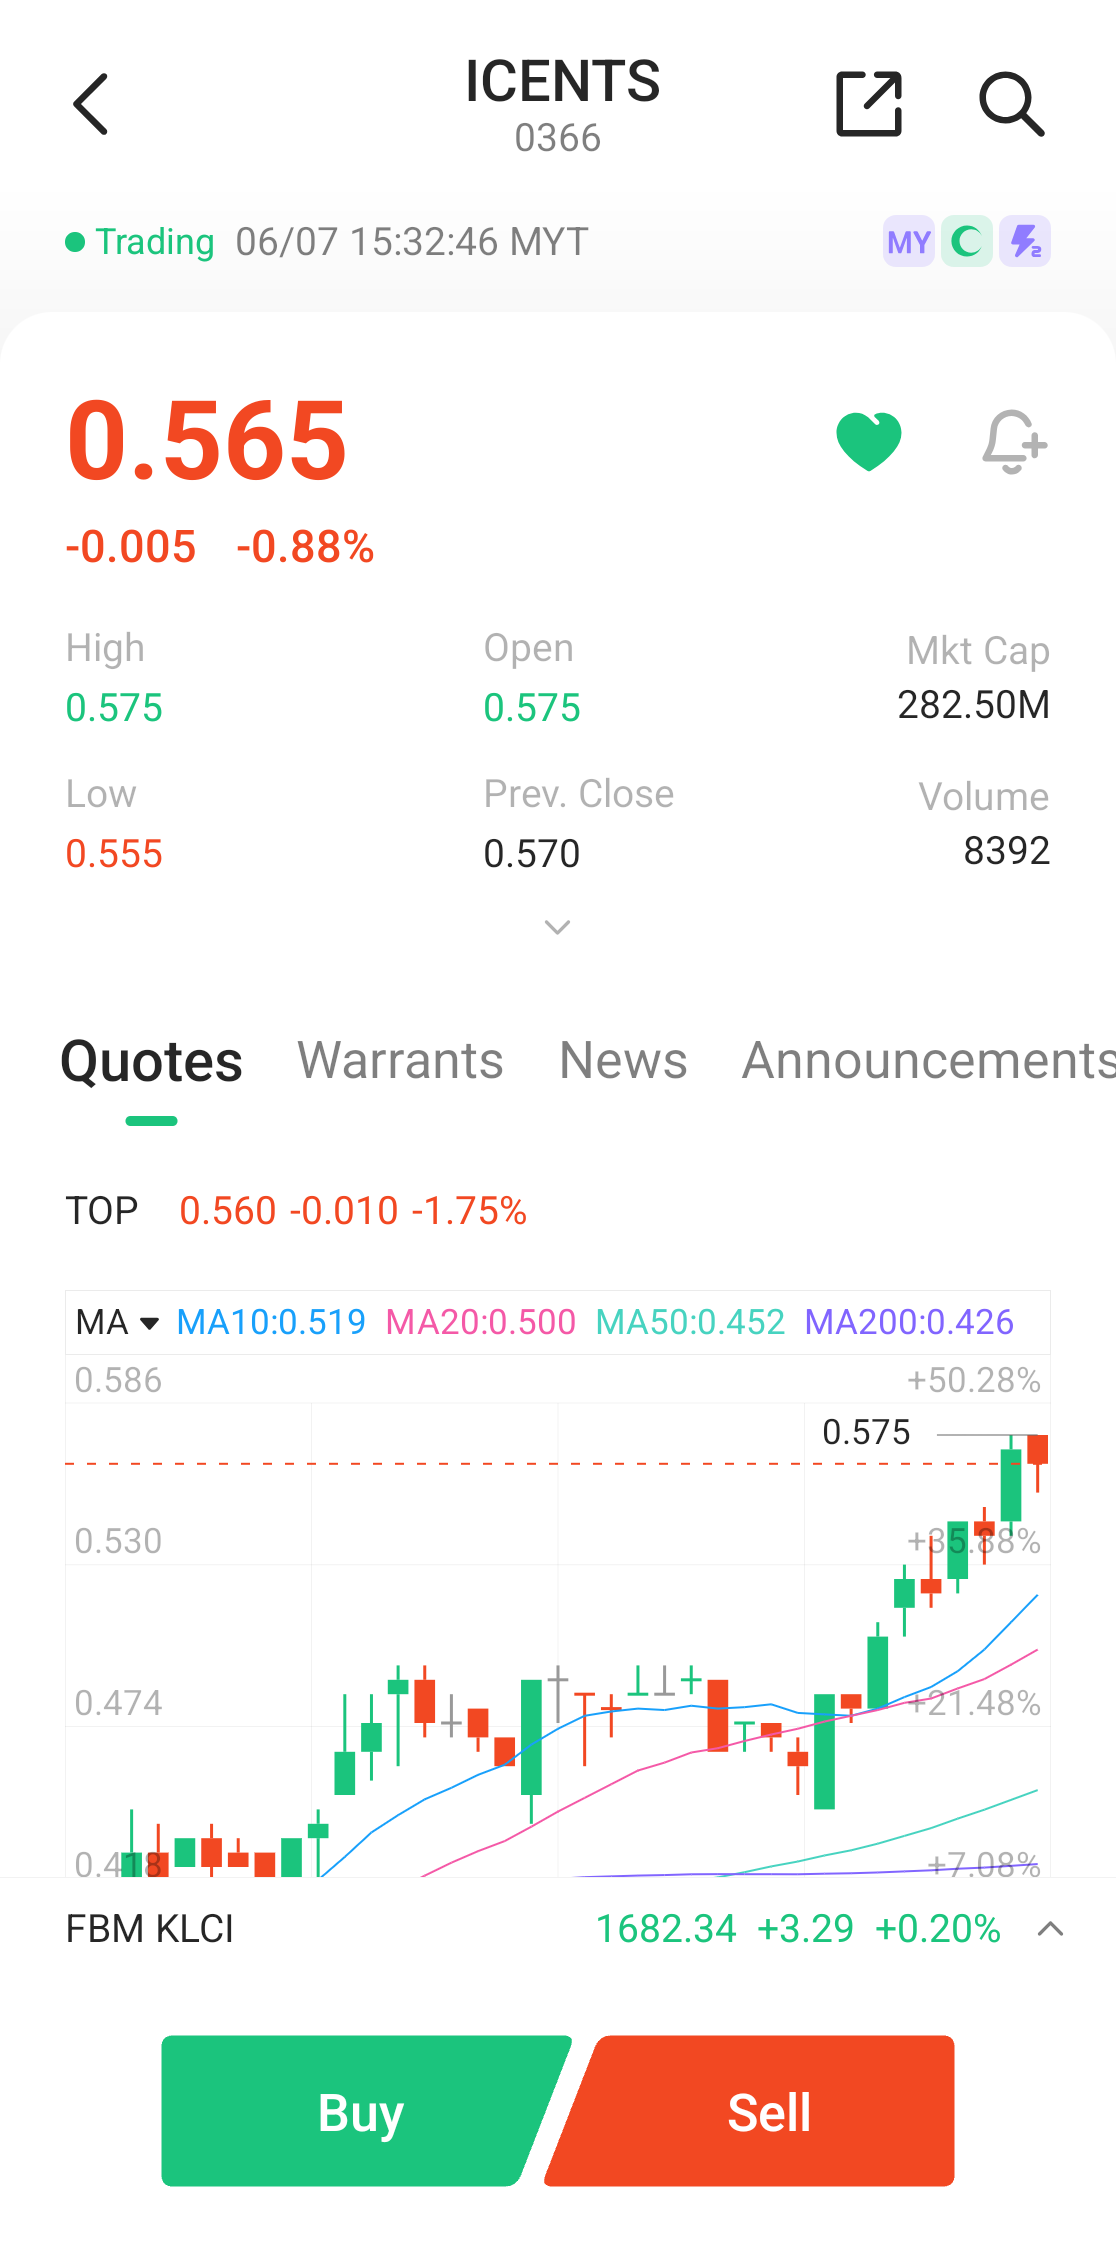Tap the MY market badge

(x=908, y=242)
